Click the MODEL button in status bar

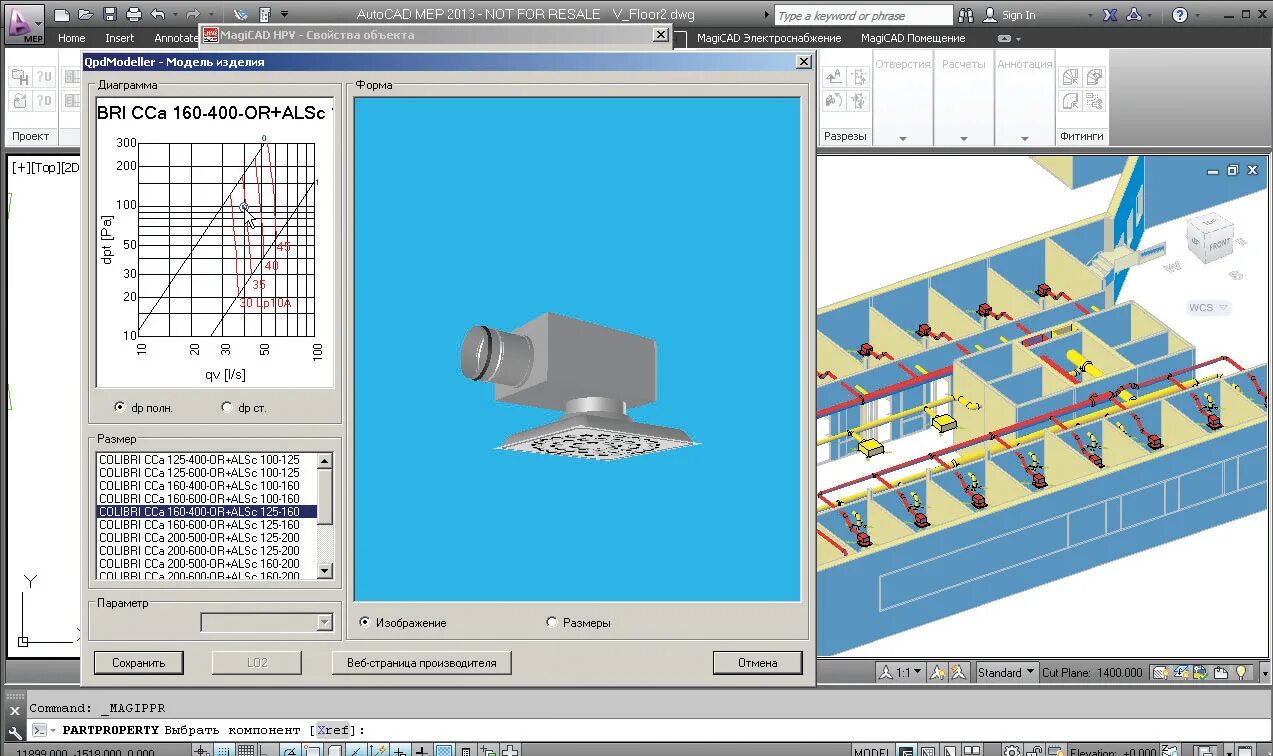[873, 750]
